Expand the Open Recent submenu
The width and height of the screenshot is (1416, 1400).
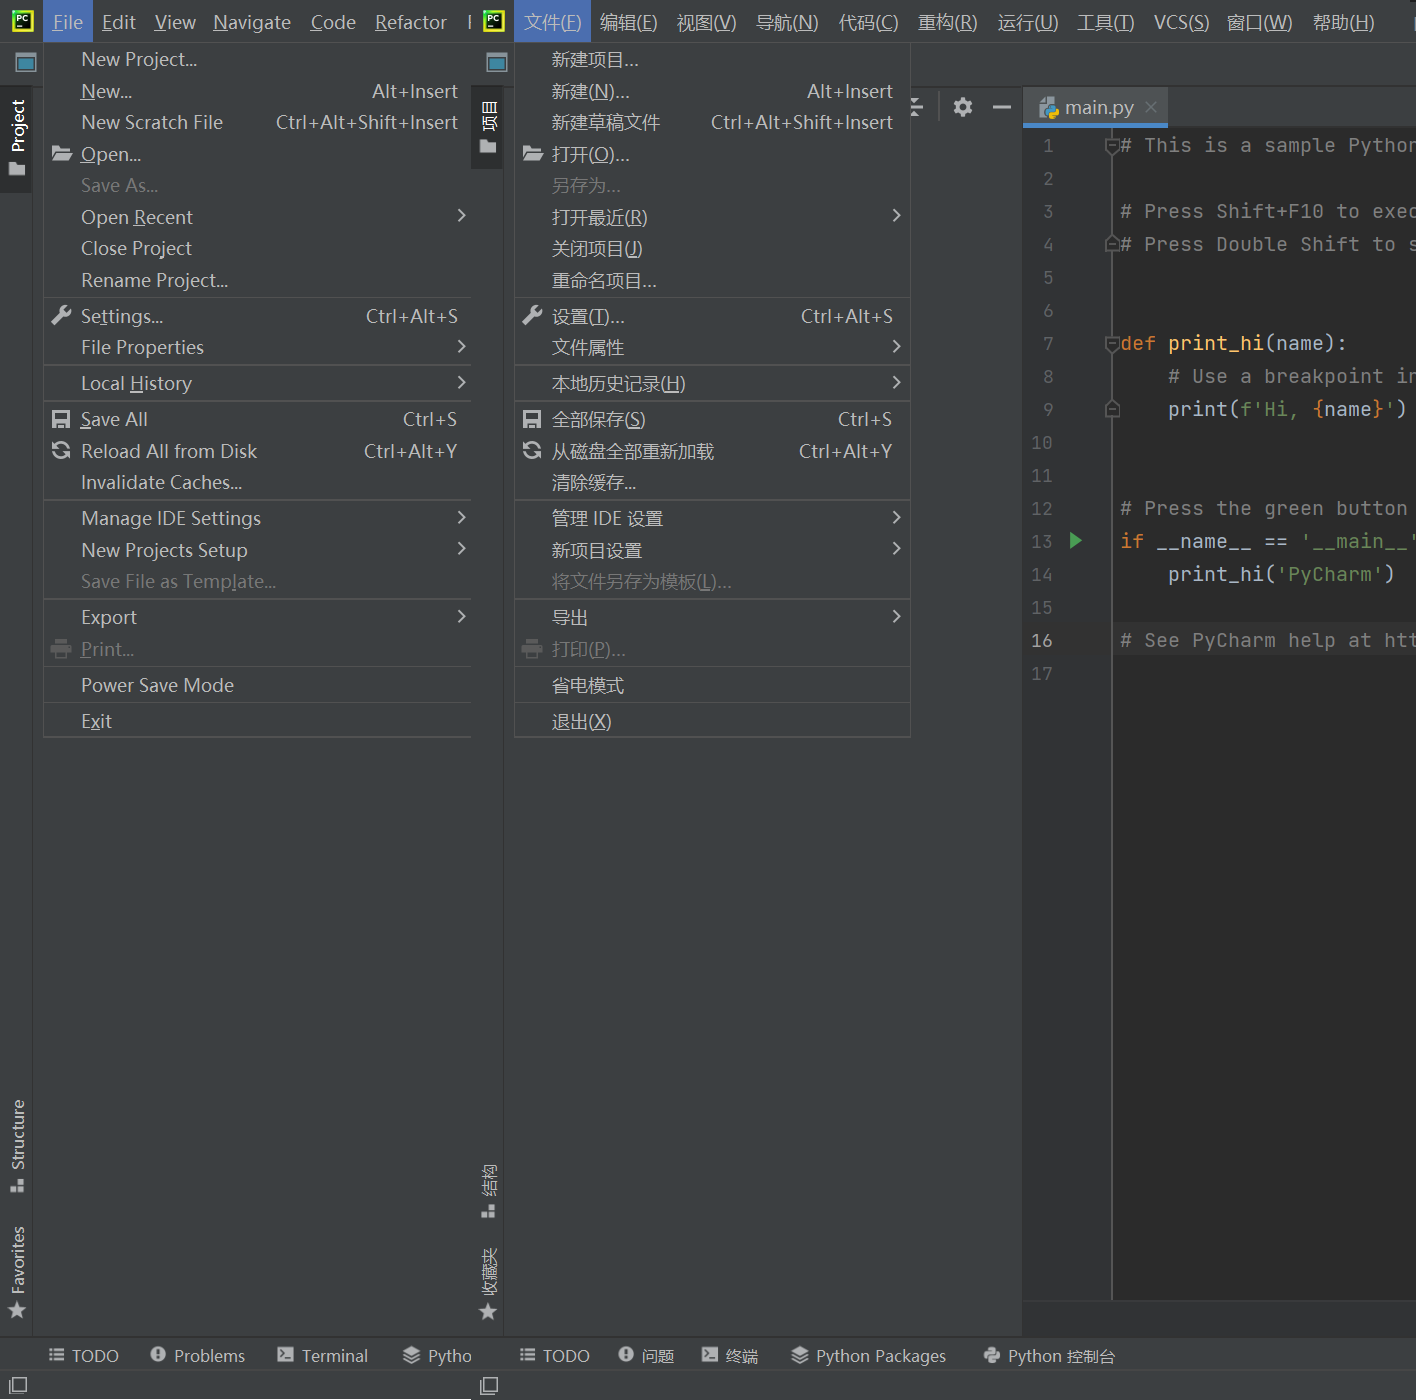point(257,217)
